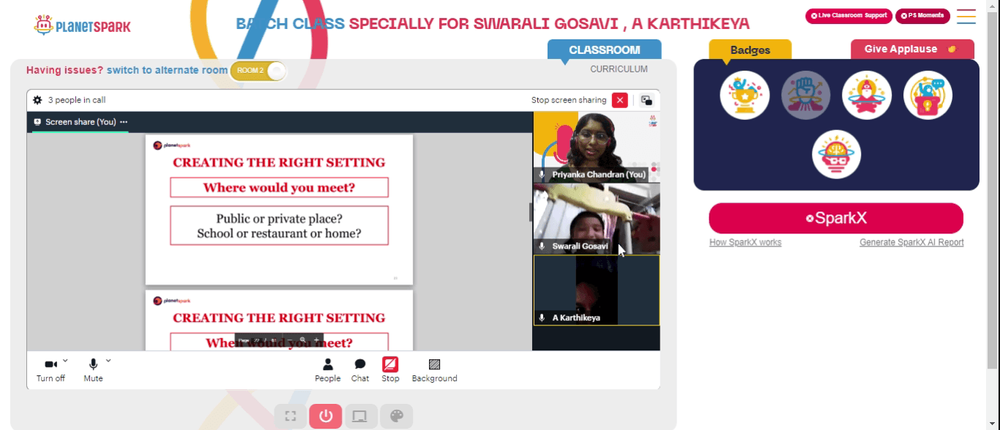The height and width of the screenshot is (430, 1000).
Task: Select the Screen share (You) tab
Action: (80, 122)
